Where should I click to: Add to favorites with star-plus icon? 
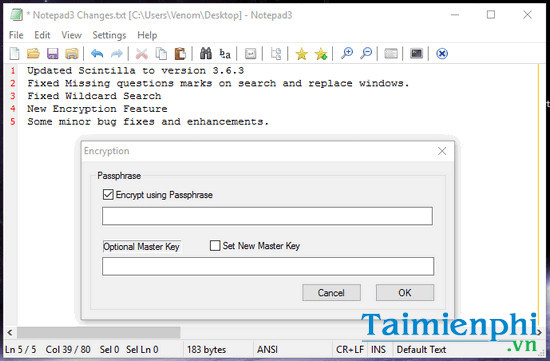click(x=321, y=54)
